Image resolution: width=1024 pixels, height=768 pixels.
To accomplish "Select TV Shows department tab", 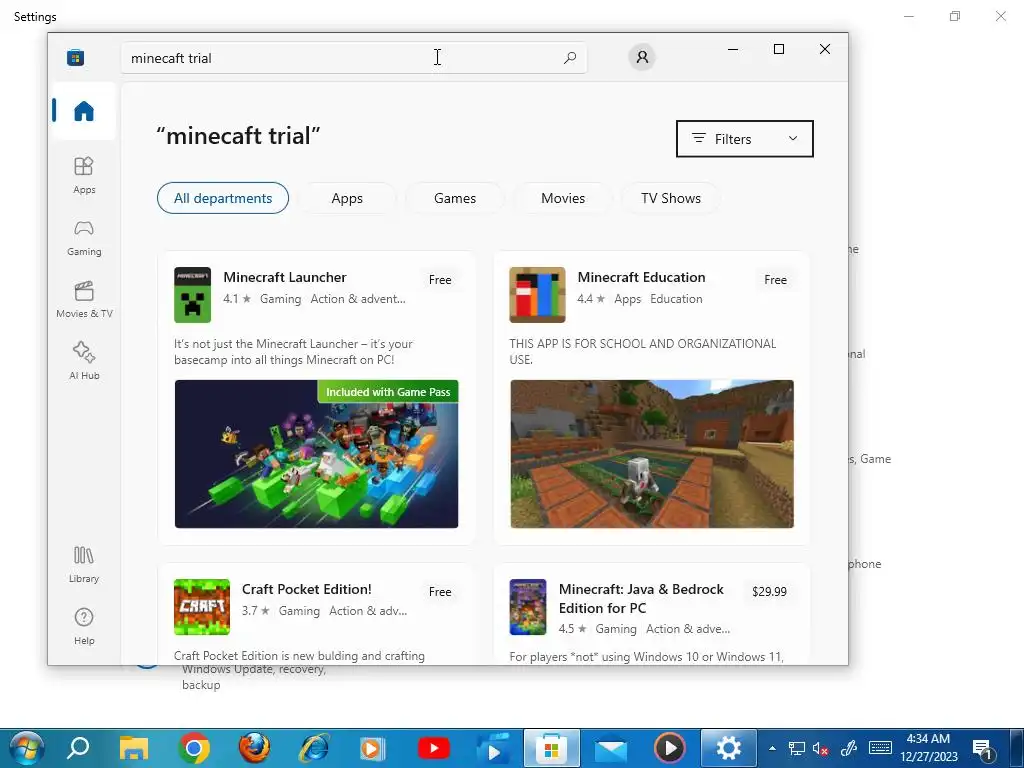I will point(671,198).
